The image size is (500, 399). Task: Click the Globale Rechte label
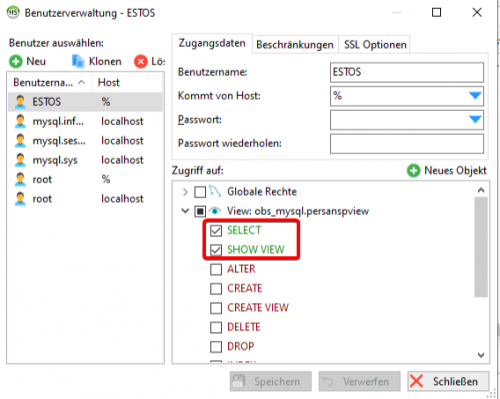(x=262, y=192)
